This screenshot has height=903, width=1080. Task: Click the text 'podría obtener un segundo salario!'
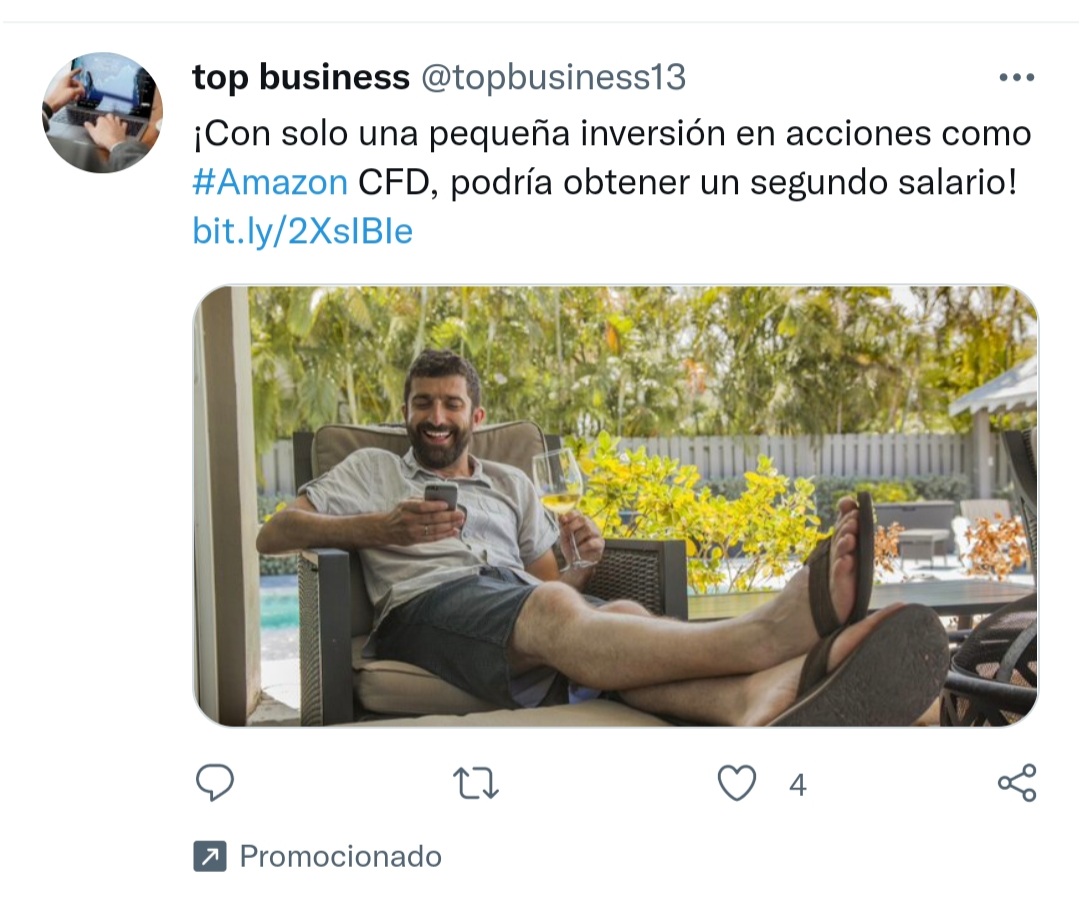[x=734, y=183]
